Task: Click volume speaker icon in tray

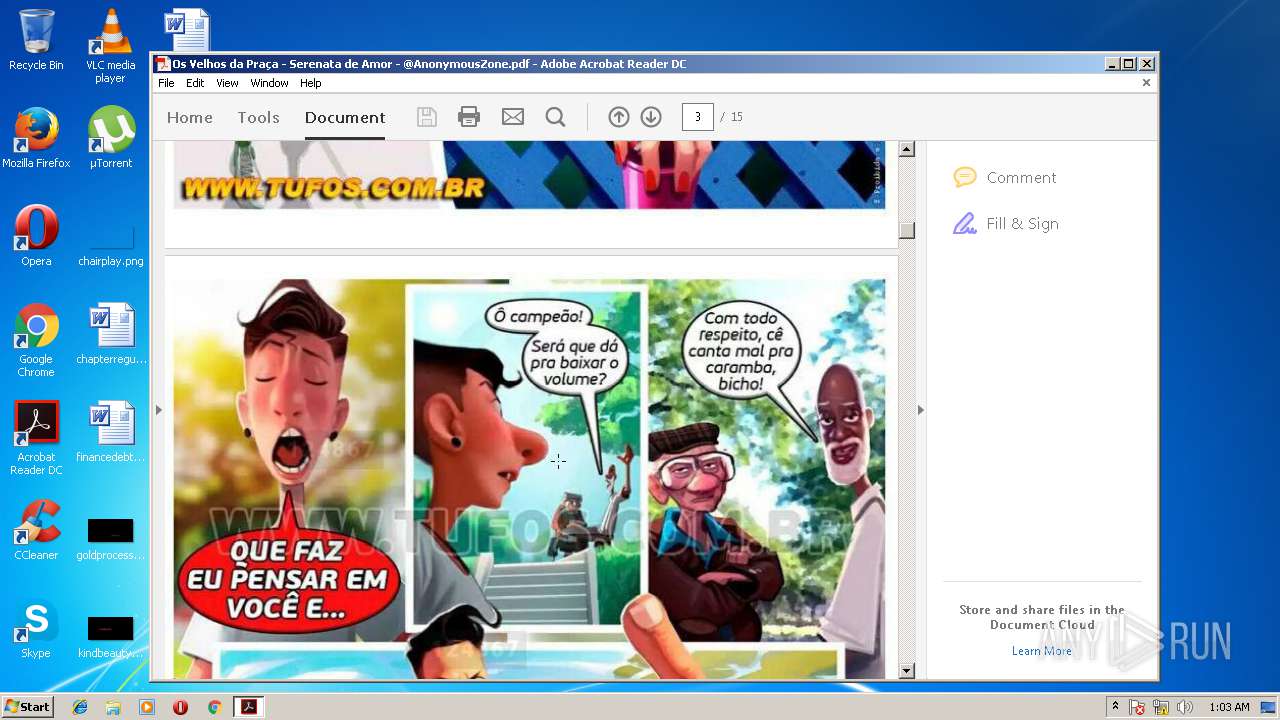Action: [x=1185, y=707]
